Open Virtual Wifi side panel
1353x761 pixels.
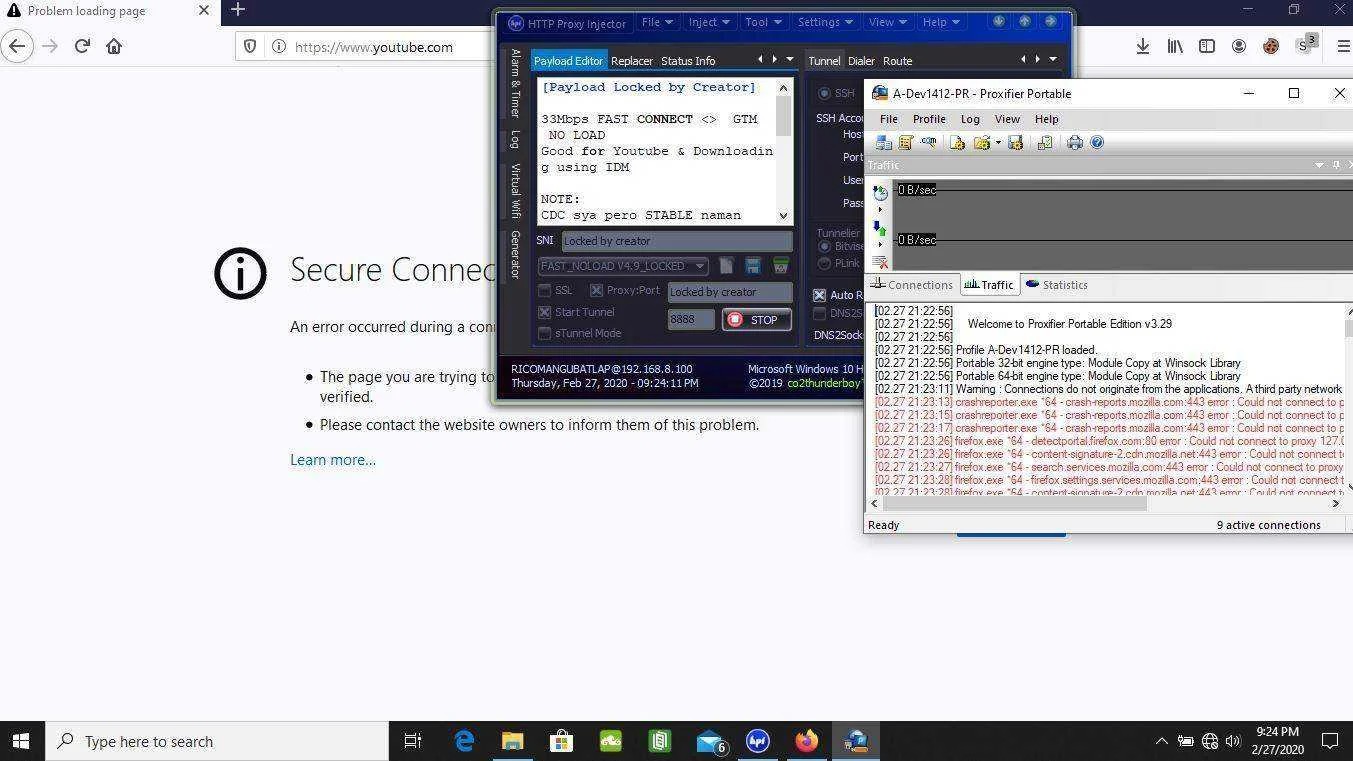click(515, 191)
